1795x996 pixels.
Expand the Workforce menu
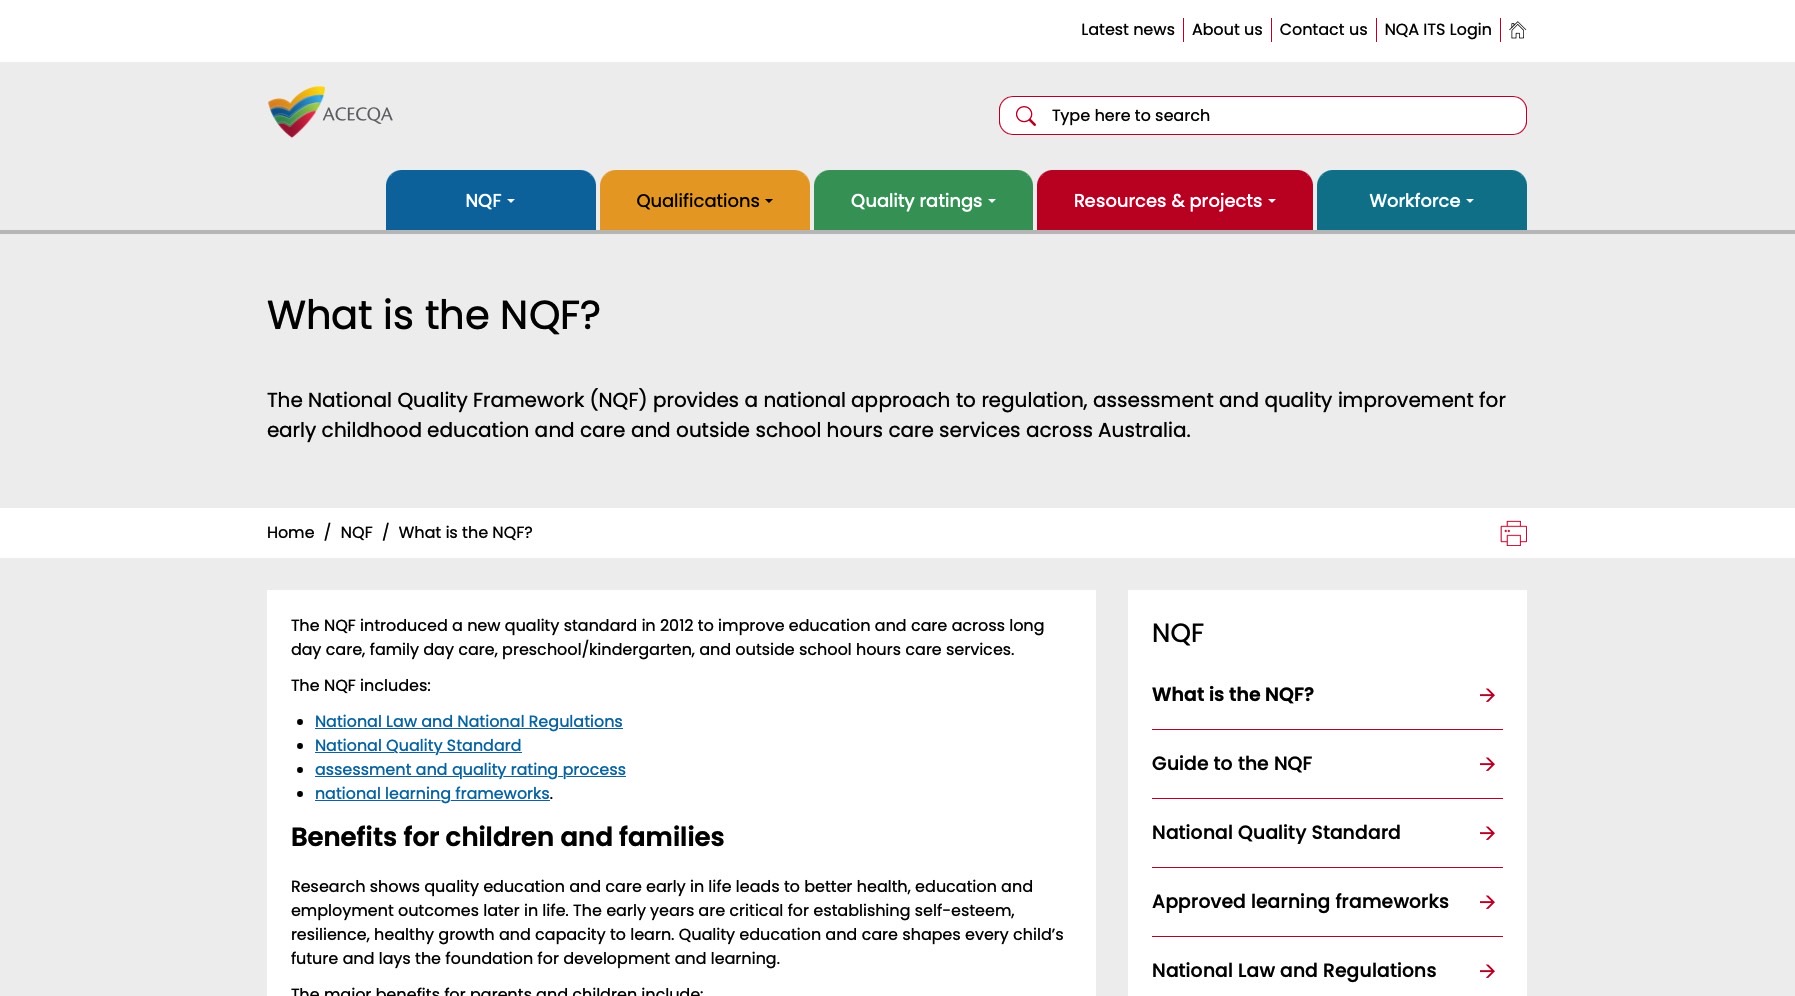pyautogui.click(x=1421, y=201)
